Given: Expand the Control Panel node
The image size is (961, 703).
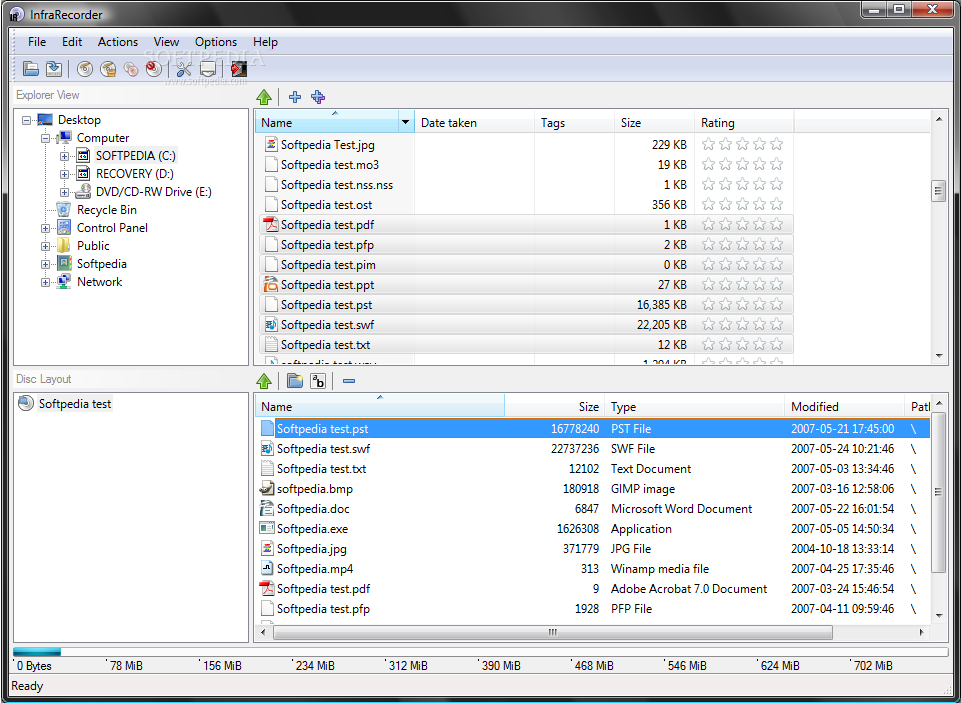Looking at the screenshot, I should tap(45, 229).
